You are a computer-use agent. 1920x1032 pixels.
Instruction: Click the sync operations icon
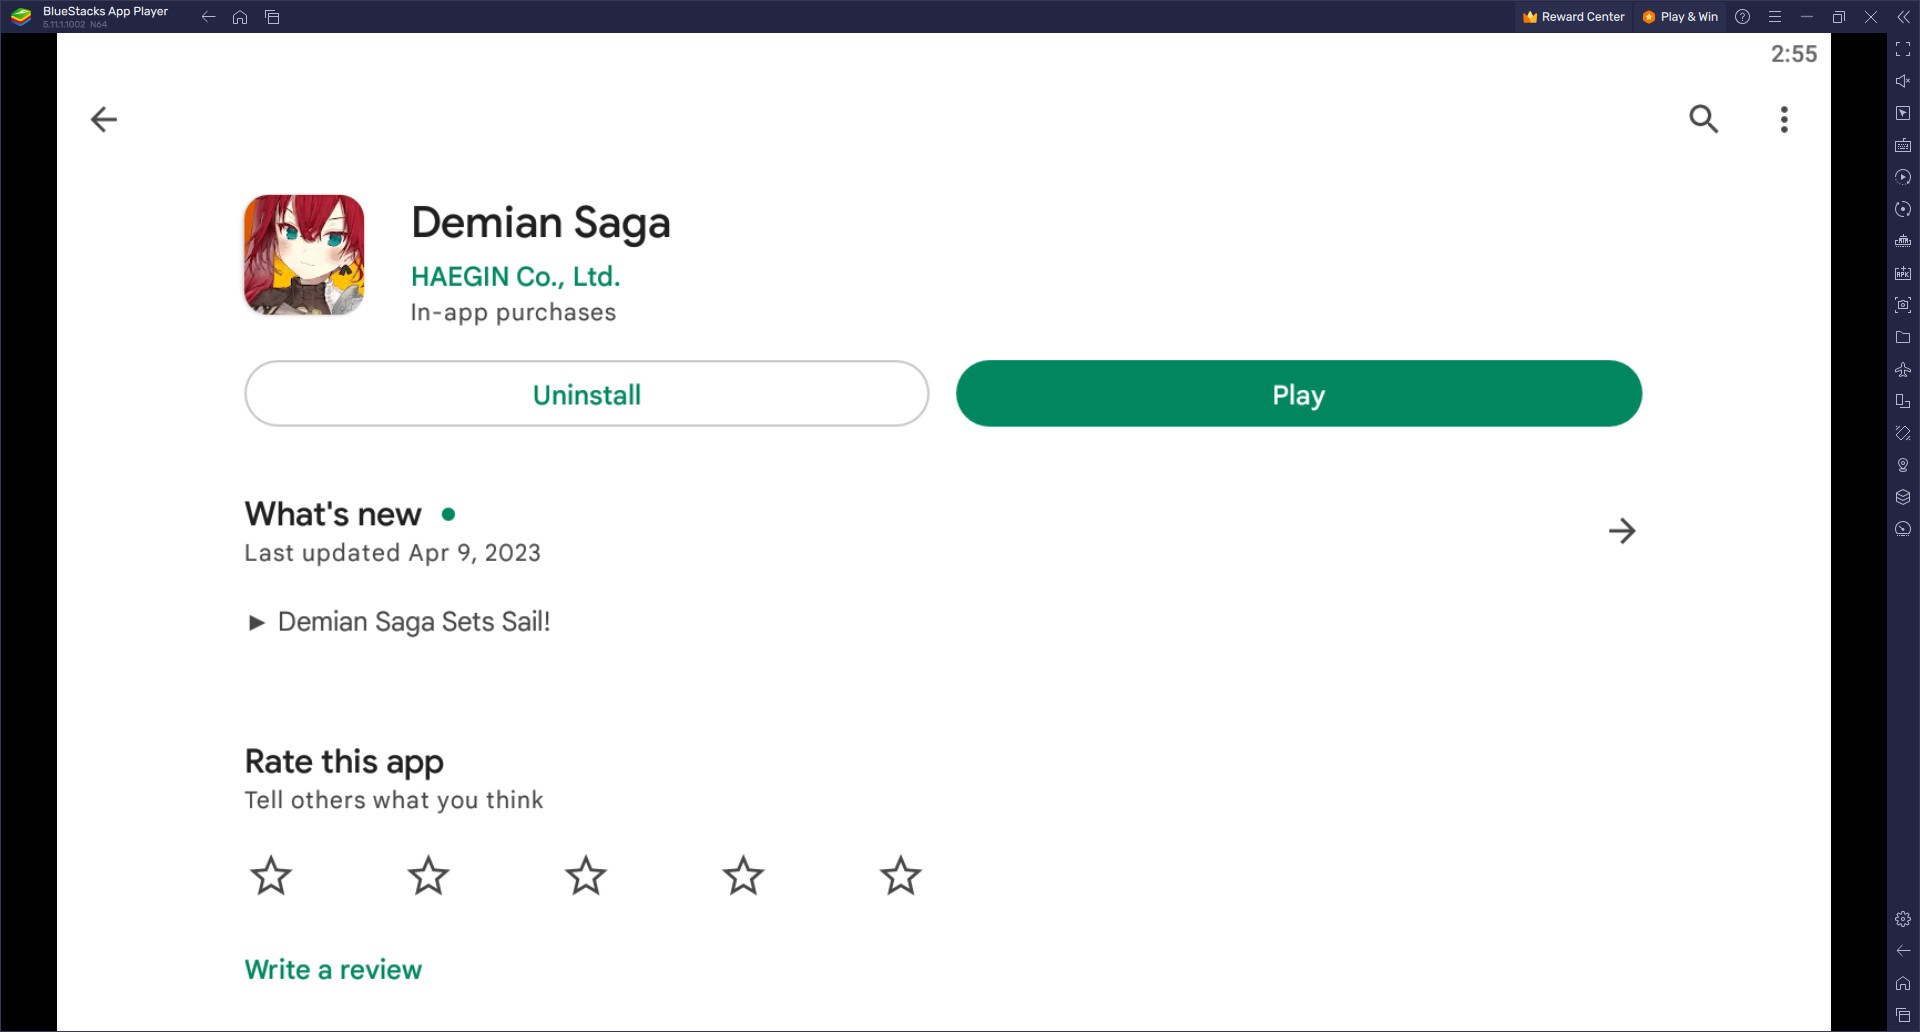coord(1903,209)
